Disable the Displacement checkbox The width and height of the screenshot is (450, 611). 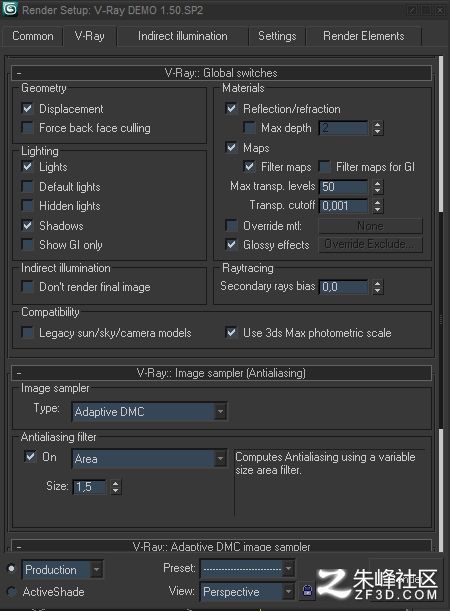pyautogui.click(x=27, y=108)
